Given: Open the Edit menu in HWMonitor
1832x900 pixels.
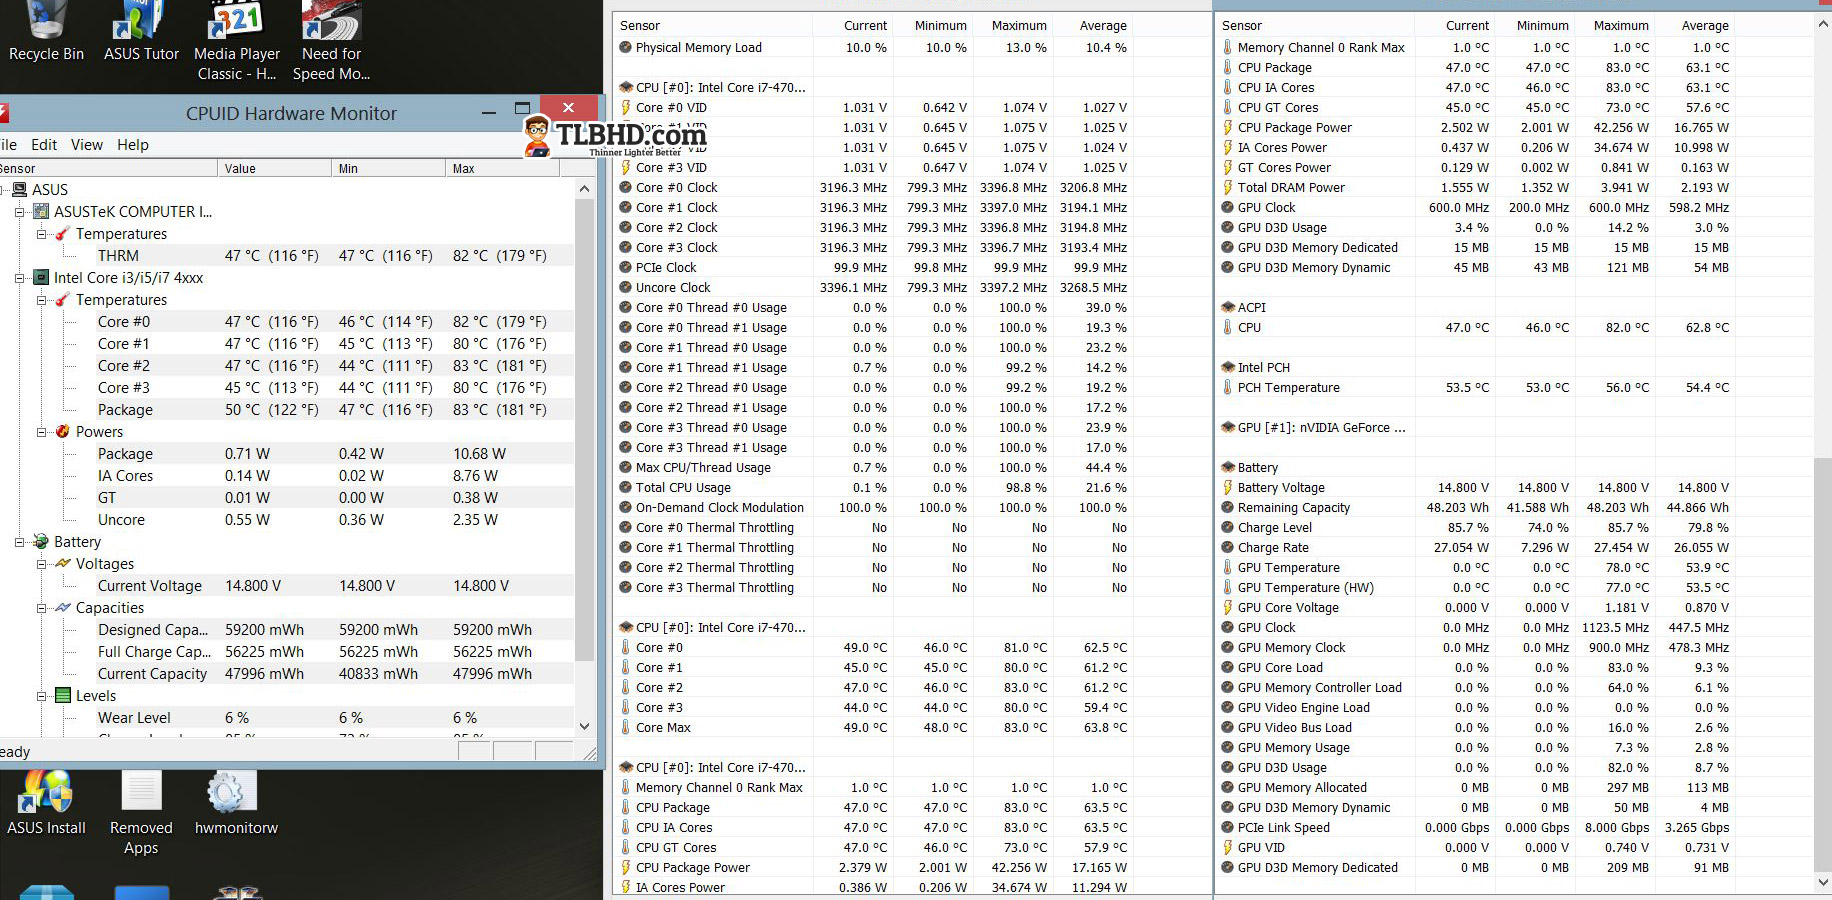Looking at the screenshot, I should pos(44,144).
